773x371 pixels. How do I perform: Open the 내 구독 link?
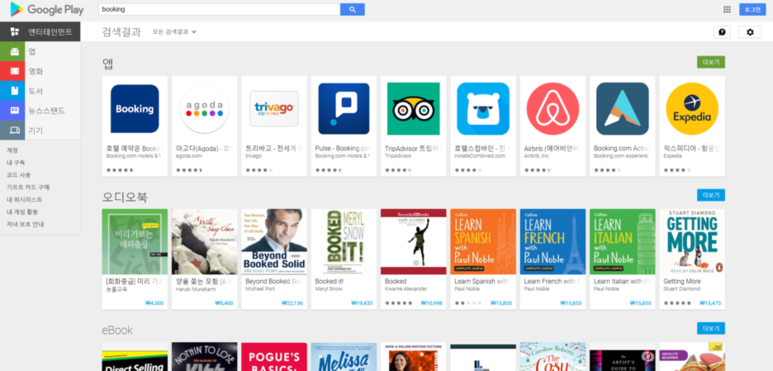click(x=16, y=163)
